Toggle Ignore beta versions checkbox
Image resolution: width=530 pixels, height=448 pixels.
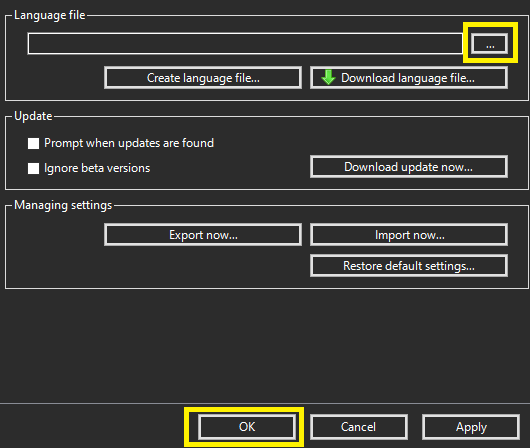coord(33,168)
